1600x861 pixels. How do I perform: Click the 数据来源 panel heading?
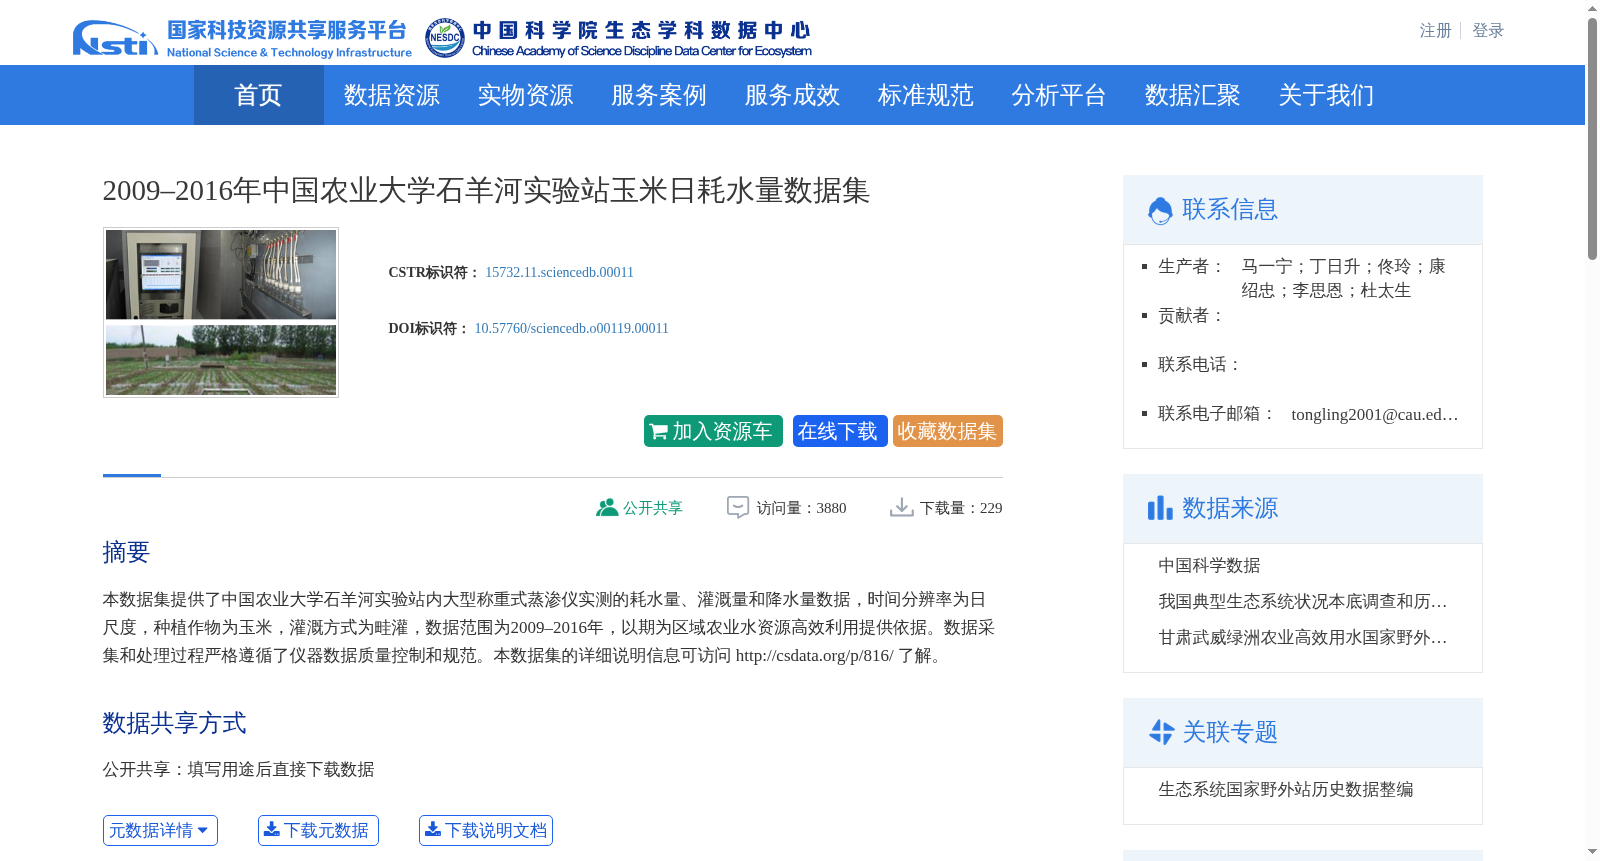(1230, 508)
